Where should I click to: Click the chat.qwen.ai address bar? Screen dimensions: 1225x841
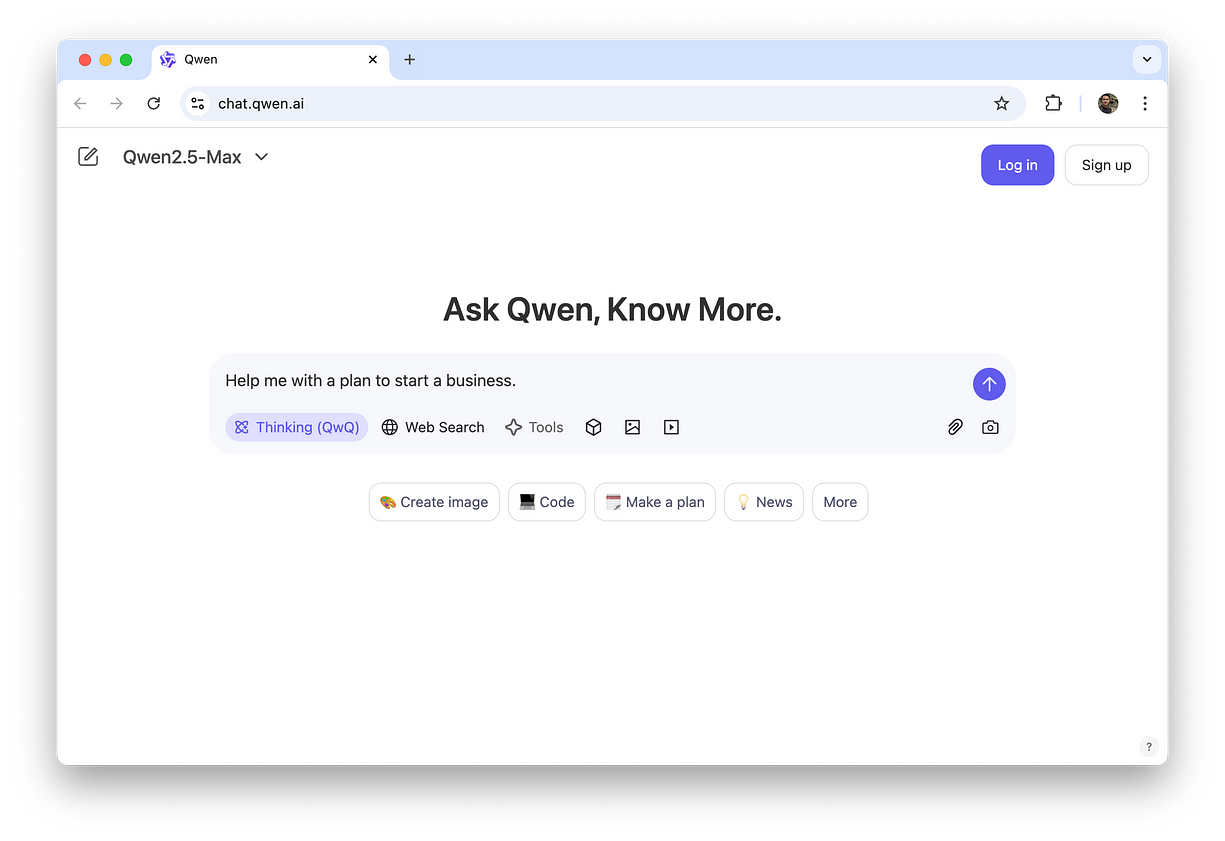point(603,103)
